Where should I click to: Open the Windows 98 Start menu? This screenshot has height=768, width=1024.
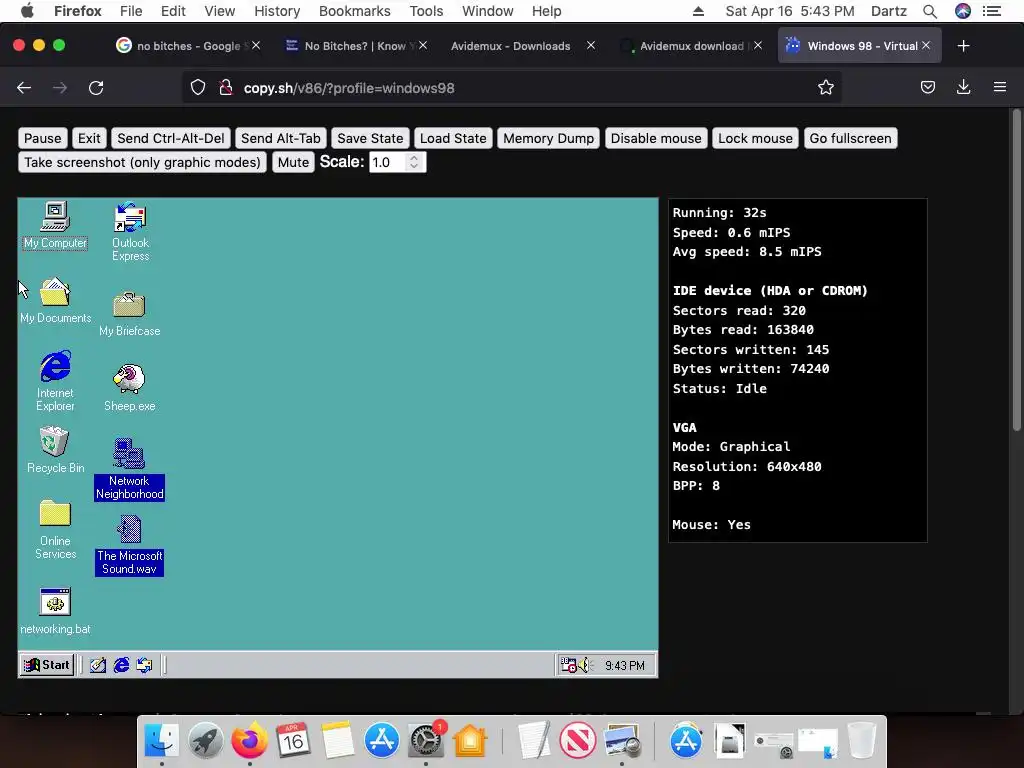(46, 665)
